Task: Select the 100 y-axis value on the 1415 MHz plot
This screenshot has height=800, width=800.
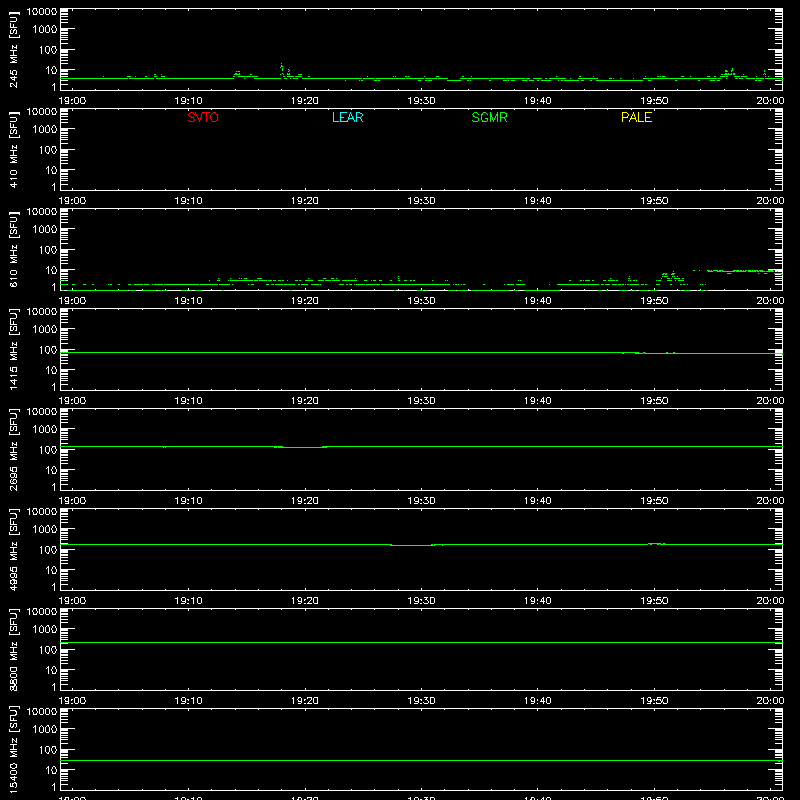Action: pos(48,350)
